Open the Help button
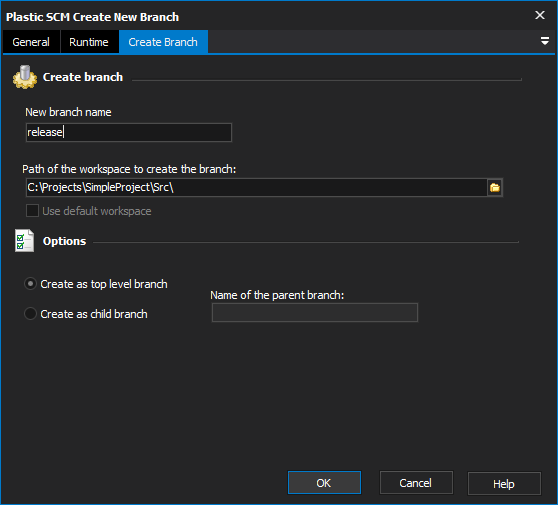558x505 pixels. pos(504,484)
